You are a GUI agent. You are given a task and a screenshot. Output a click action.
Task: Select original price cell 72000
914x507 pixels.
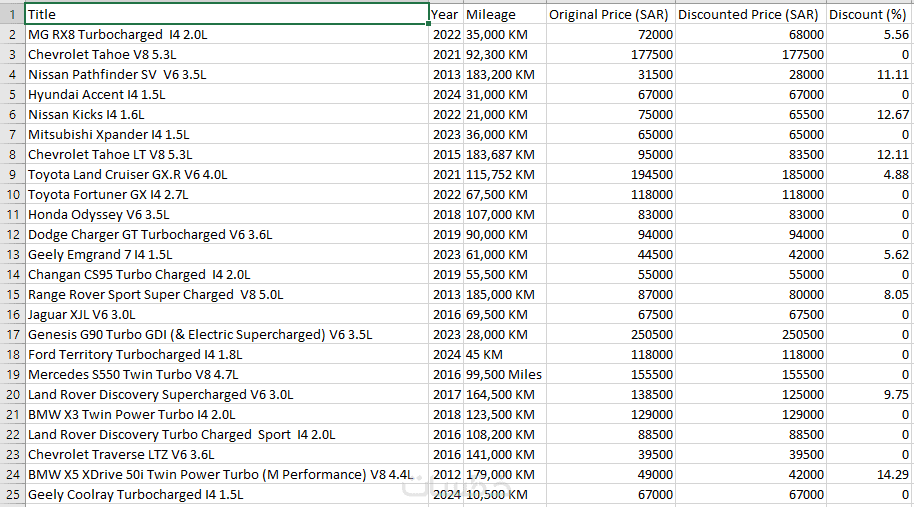[x=610, y=34]
